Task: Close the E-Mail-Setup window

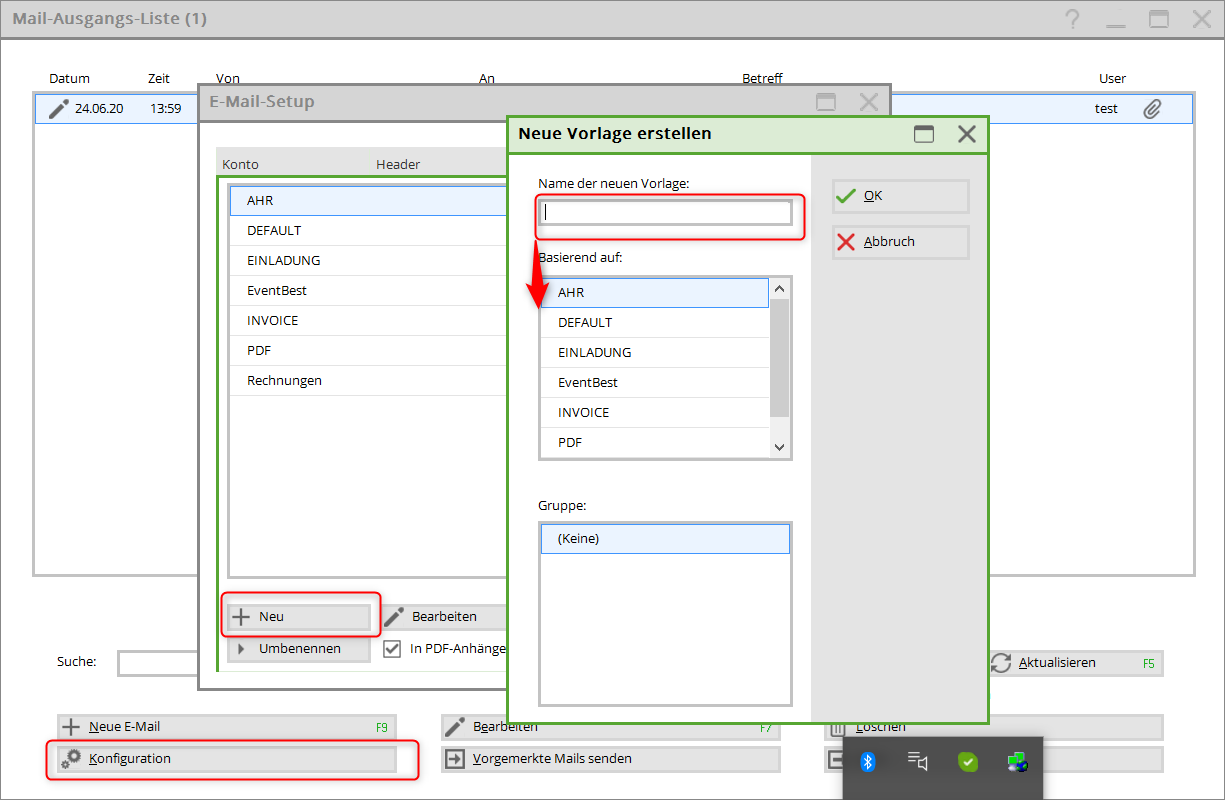Action: pos(868,102)
